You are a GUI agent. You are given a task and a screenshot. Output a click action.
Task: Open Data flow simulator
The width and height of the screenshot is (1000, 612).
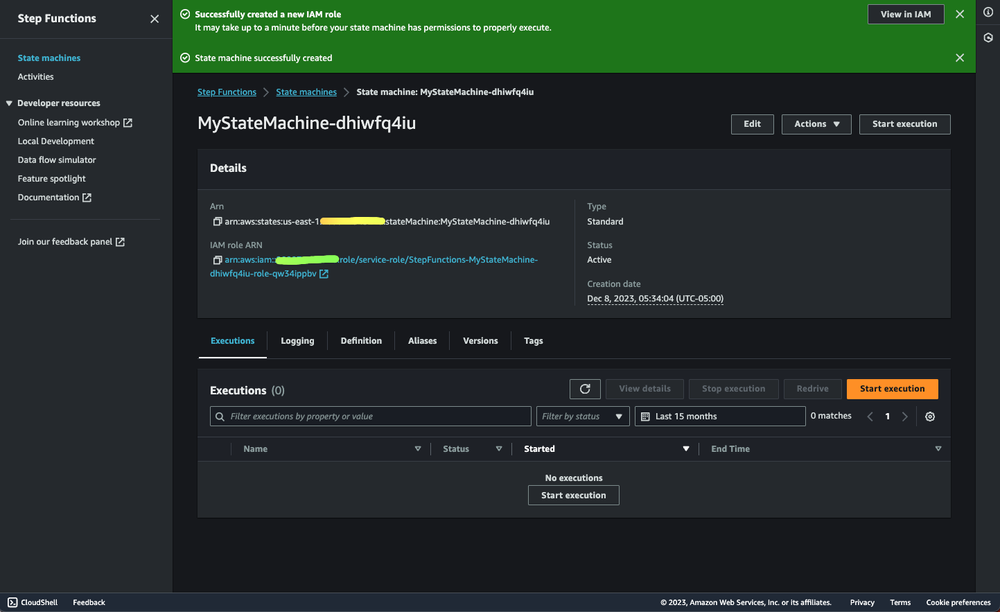(57, 160)
